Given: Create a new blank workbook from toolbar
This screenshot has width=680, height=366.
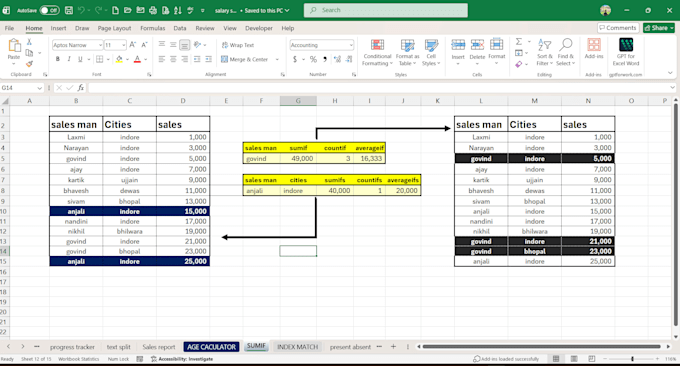Looking at the screenshot, I should [115, 10].
